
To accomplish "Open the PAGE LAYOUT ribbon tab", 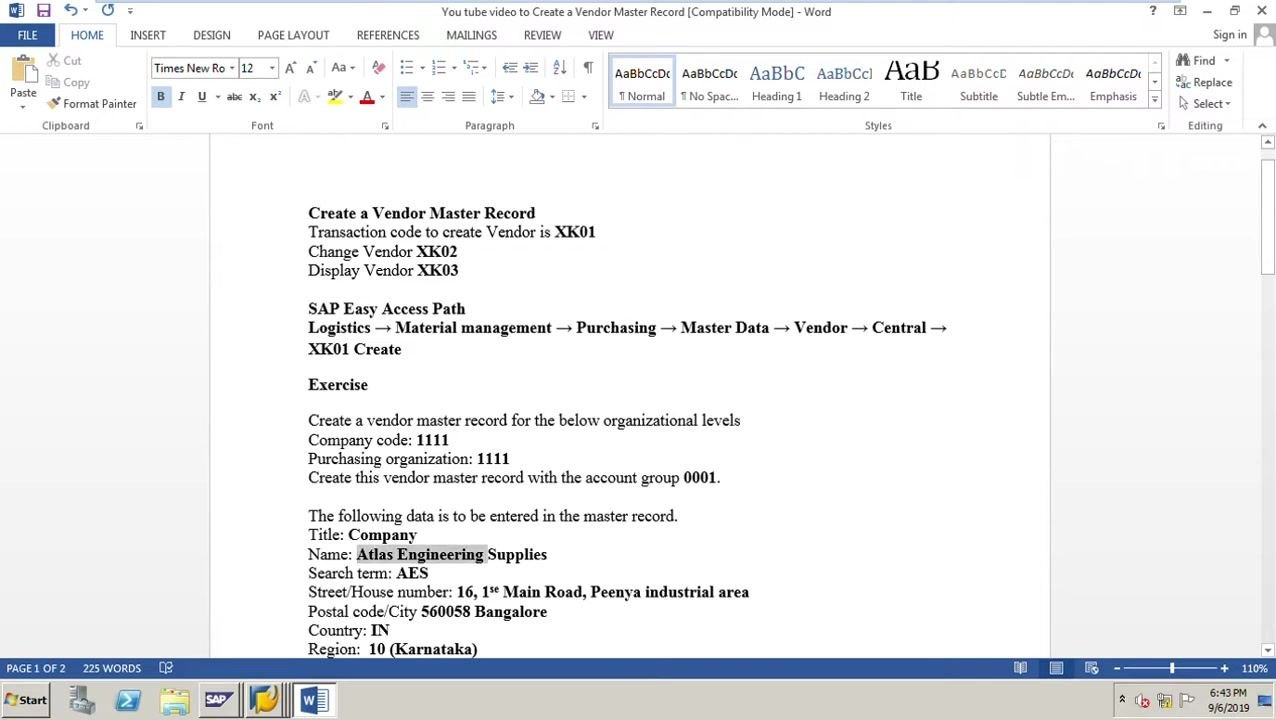I will 293,35.
